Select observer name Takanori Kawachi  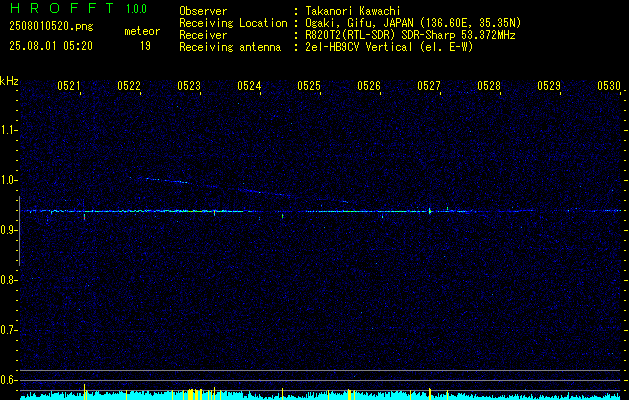coord(353,11)
